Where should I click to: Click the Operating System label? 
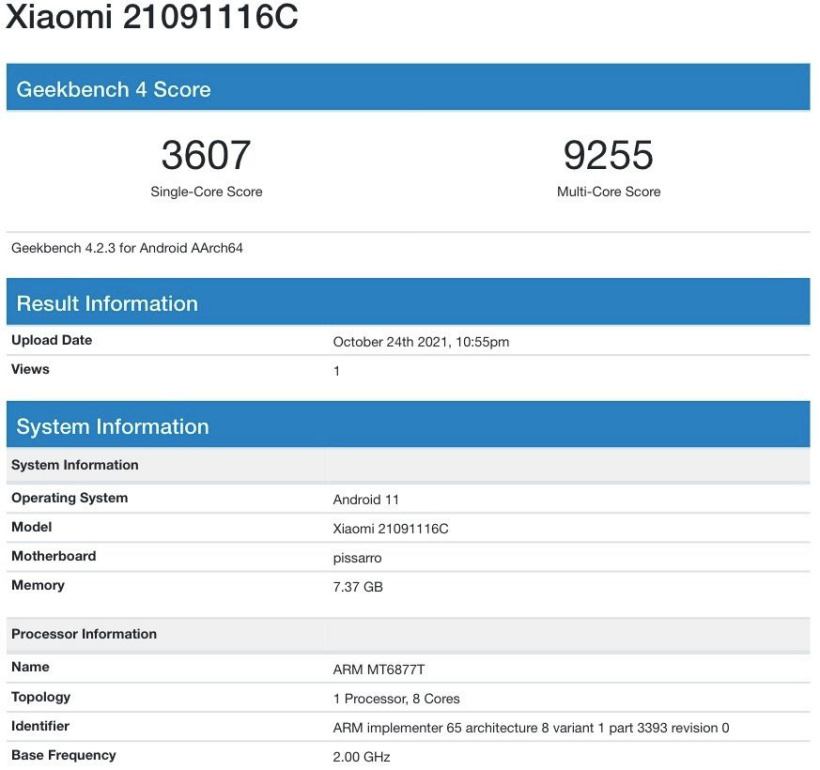pos(70,497)
